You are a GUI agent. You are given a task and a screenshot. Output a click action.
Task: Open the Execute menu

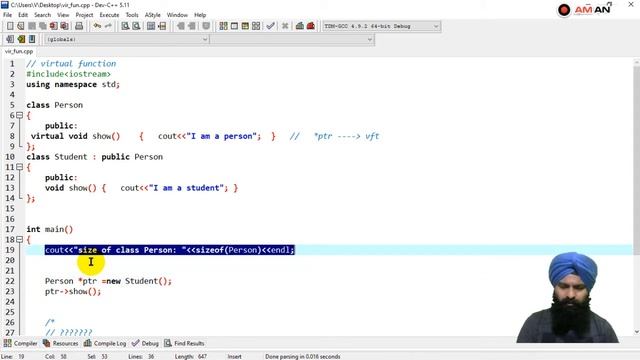(x=109, y=15)
